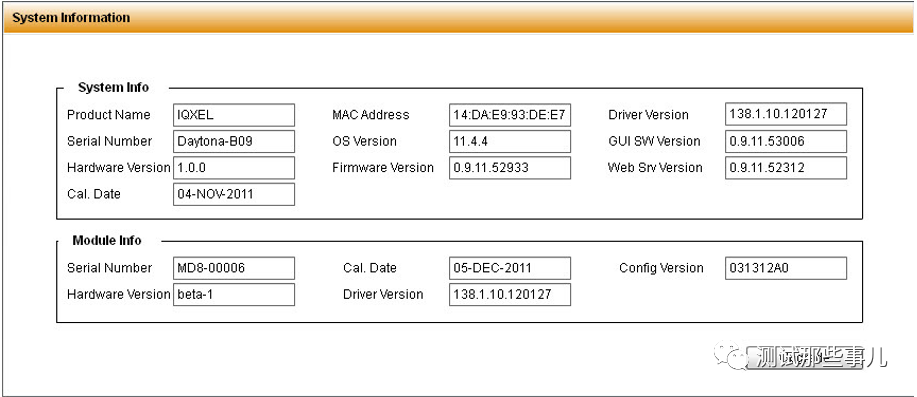Click the Serial Number label in System Info
This screenshot has width=917, height=397.
point(109,141)
